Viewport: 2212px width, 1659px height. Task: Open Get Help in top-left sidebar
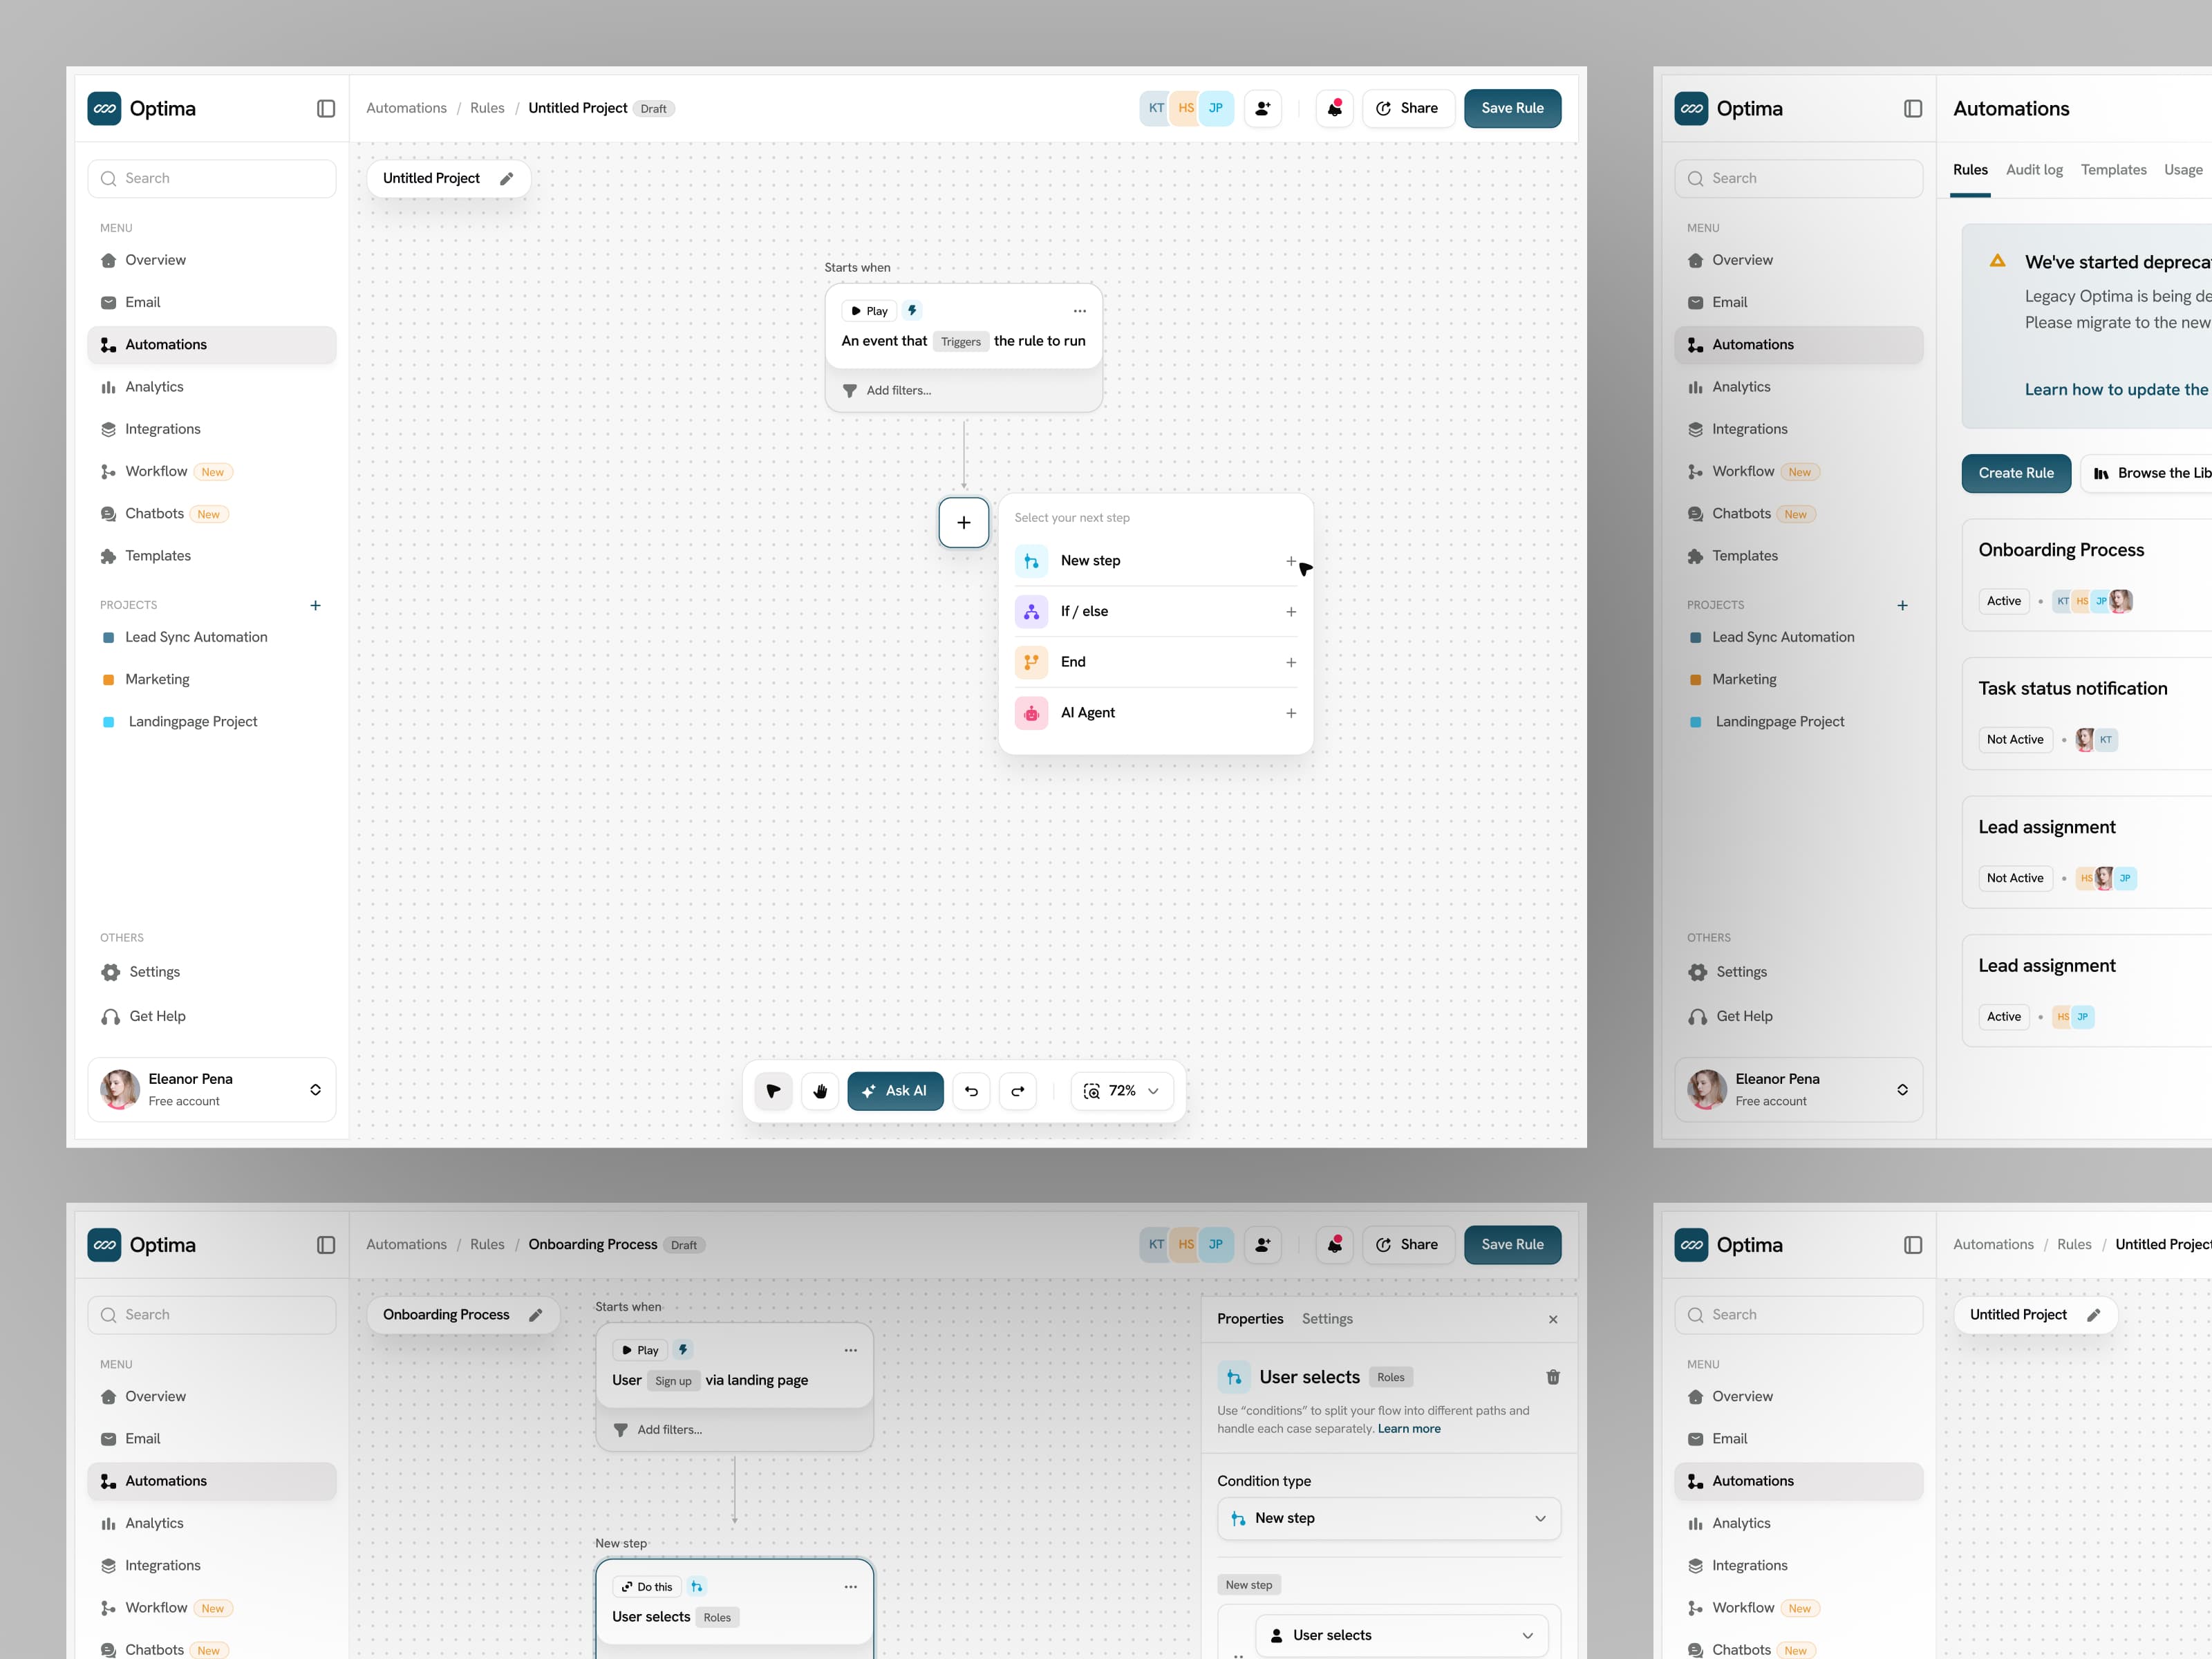(211, 1016)
